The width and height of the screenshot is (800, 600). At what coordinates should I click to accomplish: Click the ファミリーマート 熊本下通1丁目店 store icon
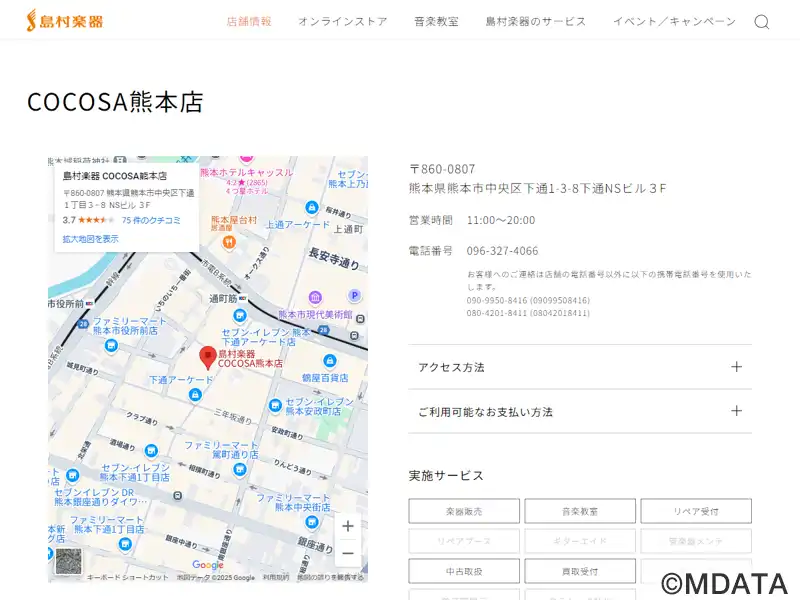124,544
